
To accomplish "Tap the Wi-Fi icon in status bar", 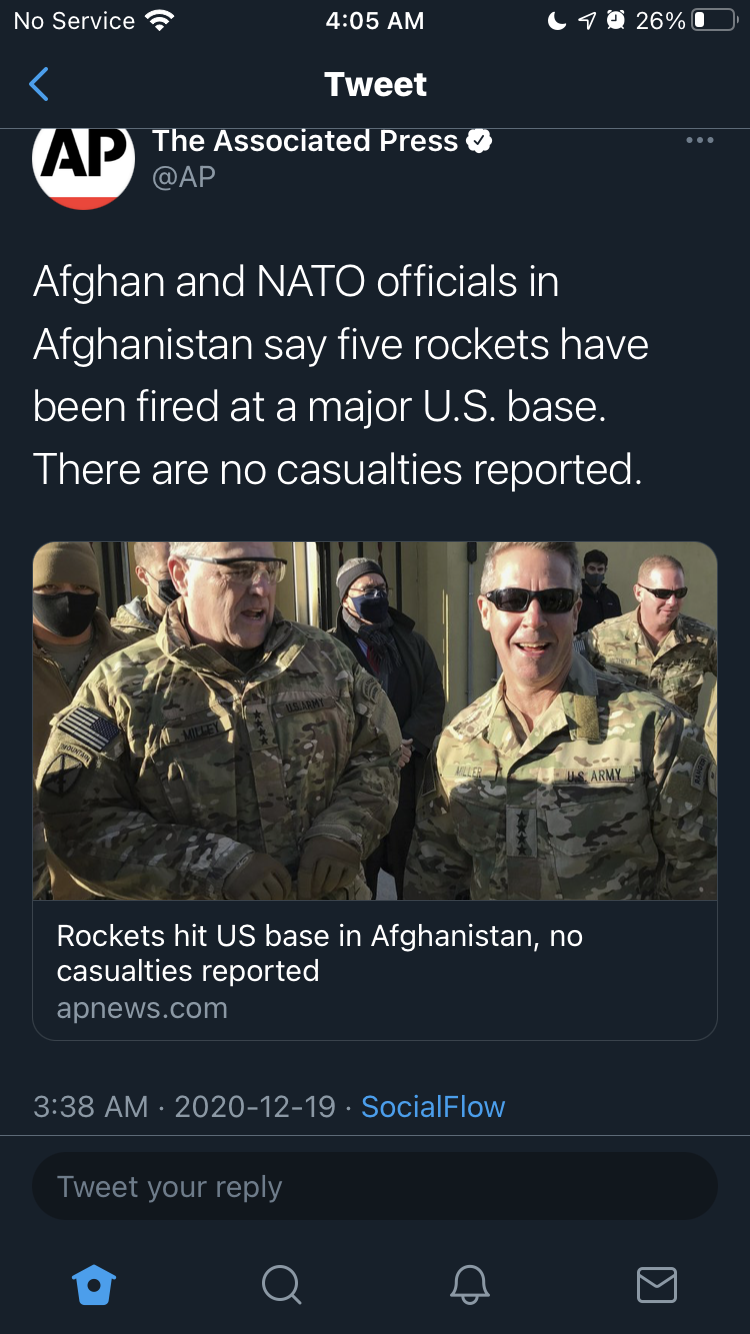I will tap(158, 20).
